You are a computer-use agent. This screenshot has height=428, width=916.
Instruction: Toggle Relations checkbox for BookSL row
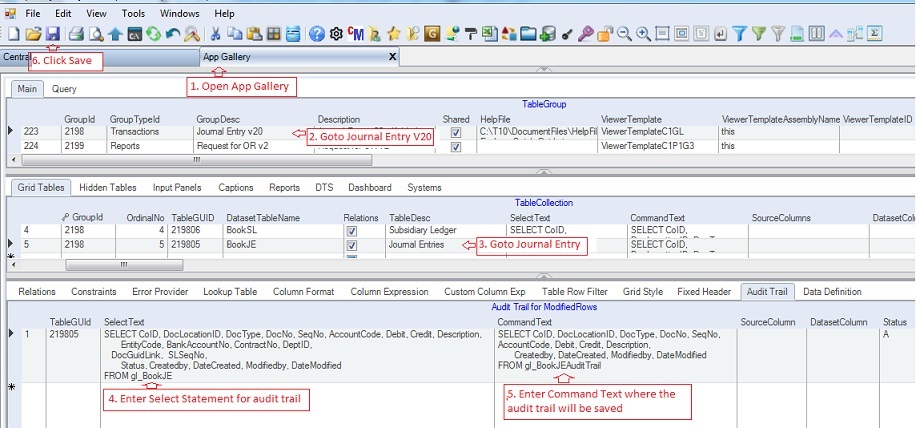352,231
